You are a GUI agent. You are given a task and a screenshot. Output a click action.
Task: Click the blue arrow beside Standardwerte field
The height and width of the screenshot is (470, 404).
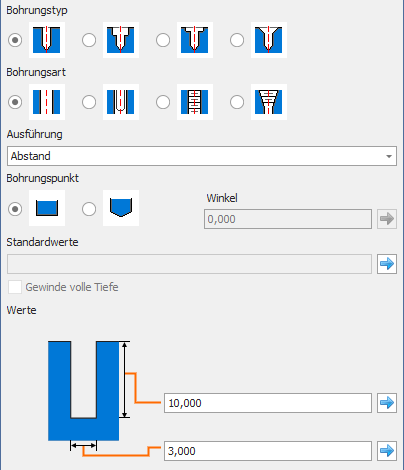(387, 264)
